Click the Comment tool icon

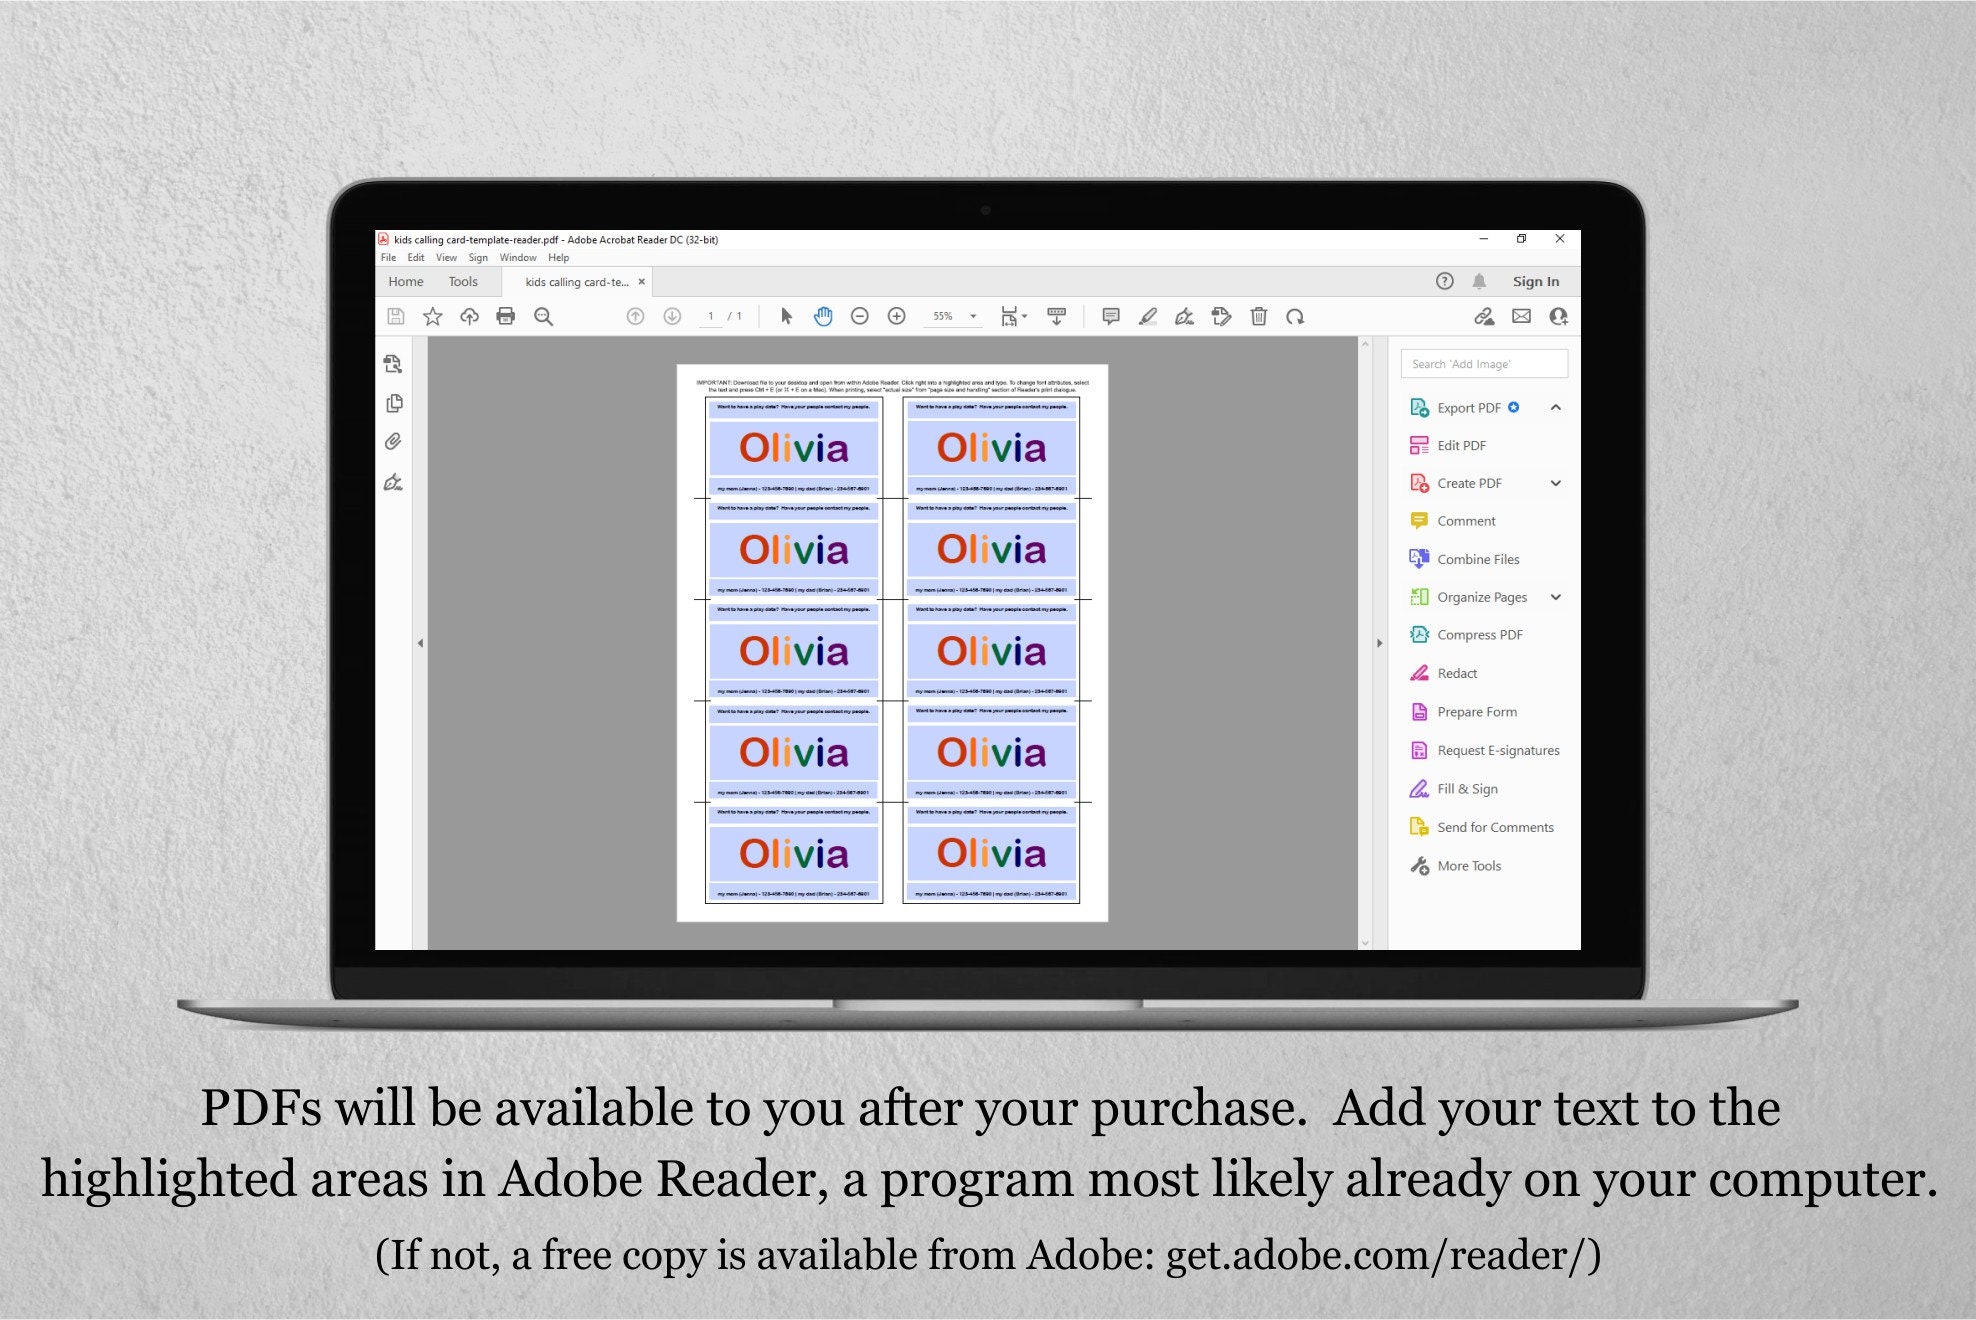click(1415, 520)
